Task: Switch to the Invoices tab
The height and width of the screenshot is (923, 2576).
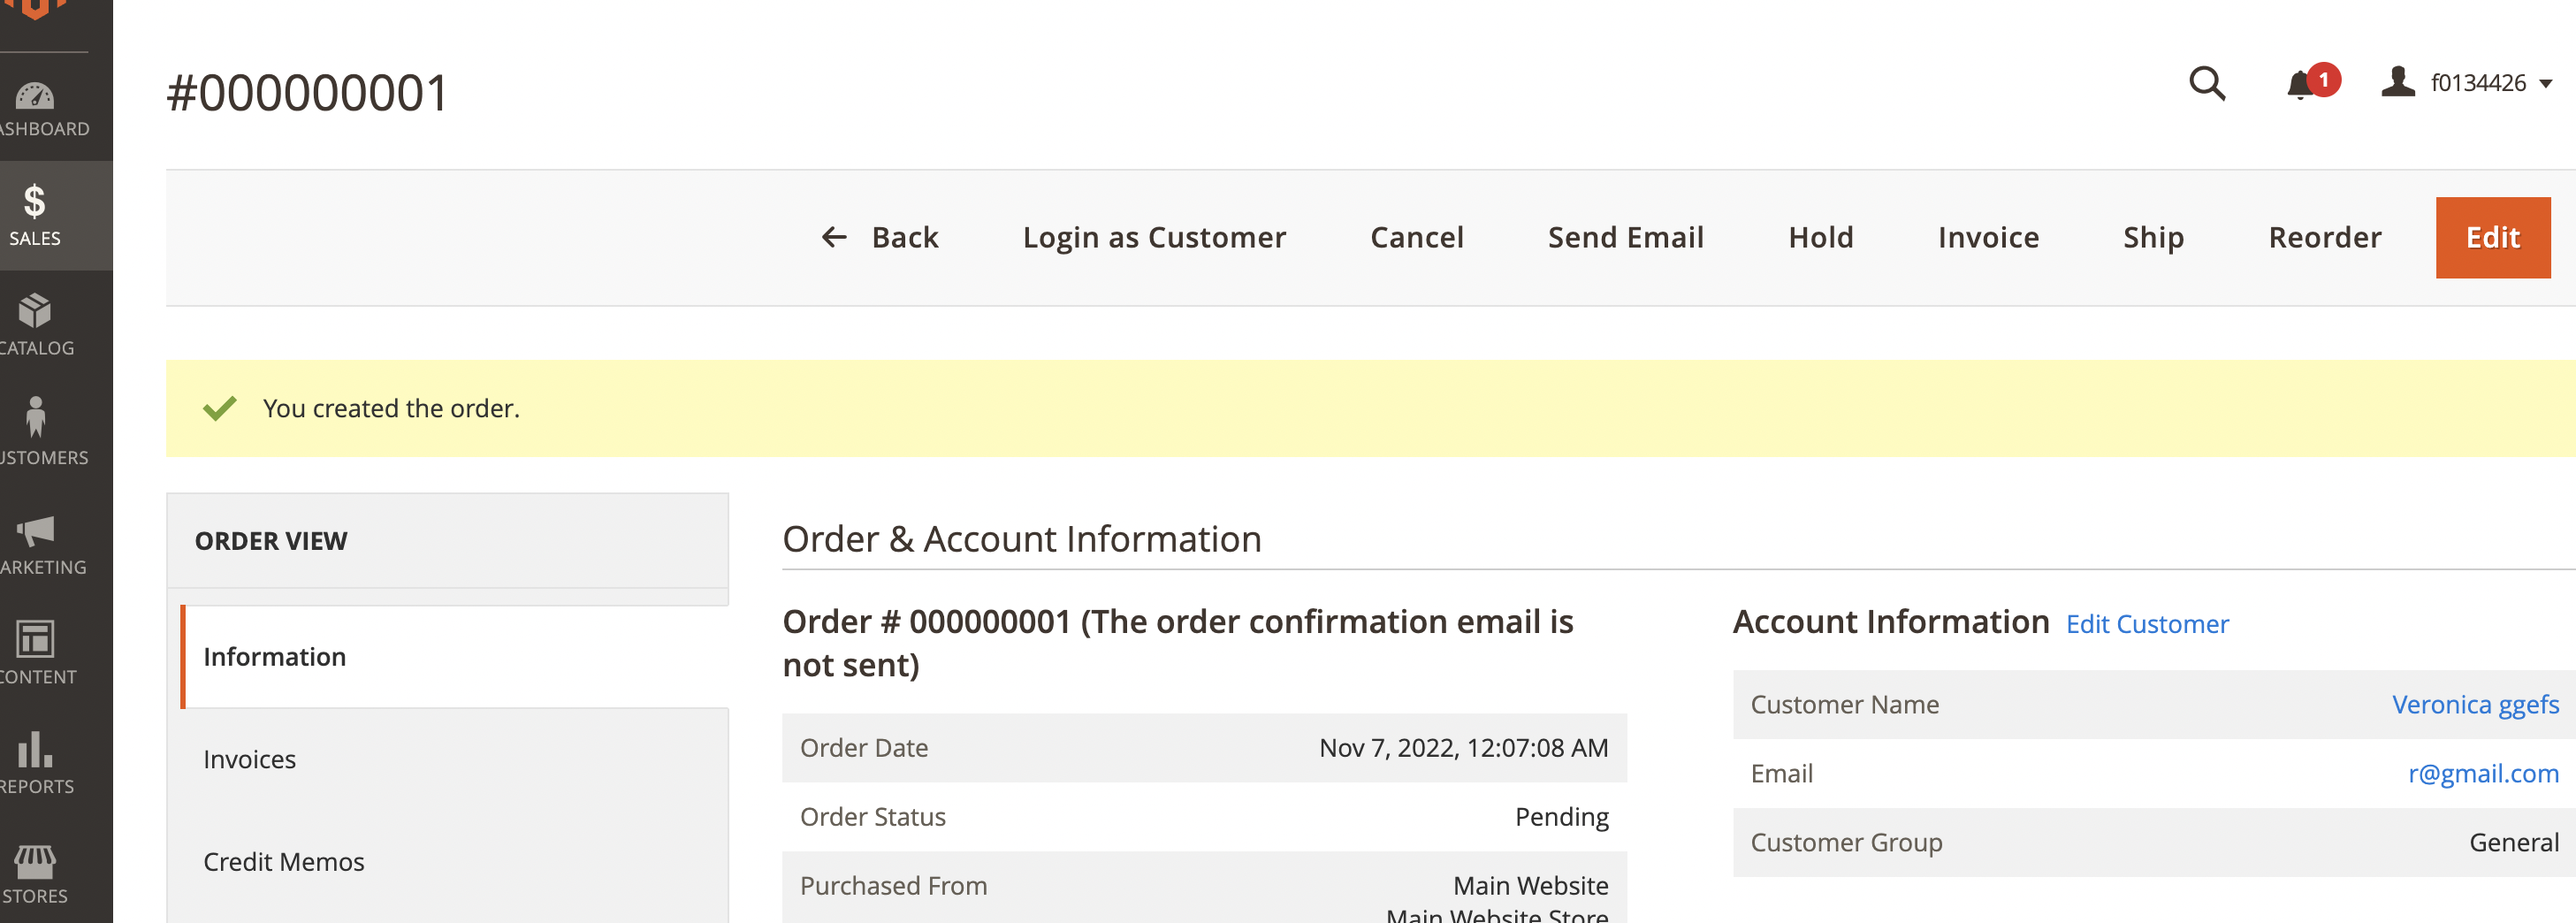Action: [x=249, y=758]
